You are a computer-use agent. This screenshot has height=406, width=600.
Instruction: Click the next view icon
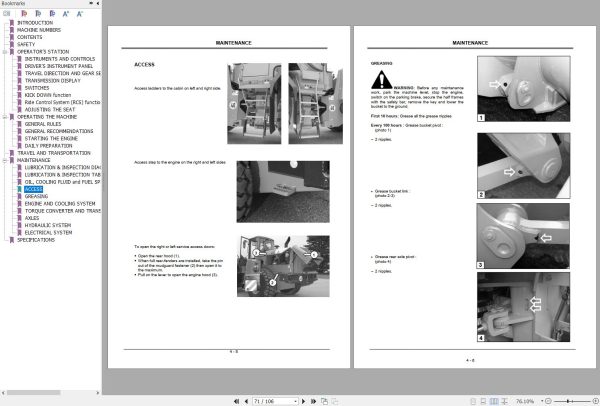[x=335, y=401]
